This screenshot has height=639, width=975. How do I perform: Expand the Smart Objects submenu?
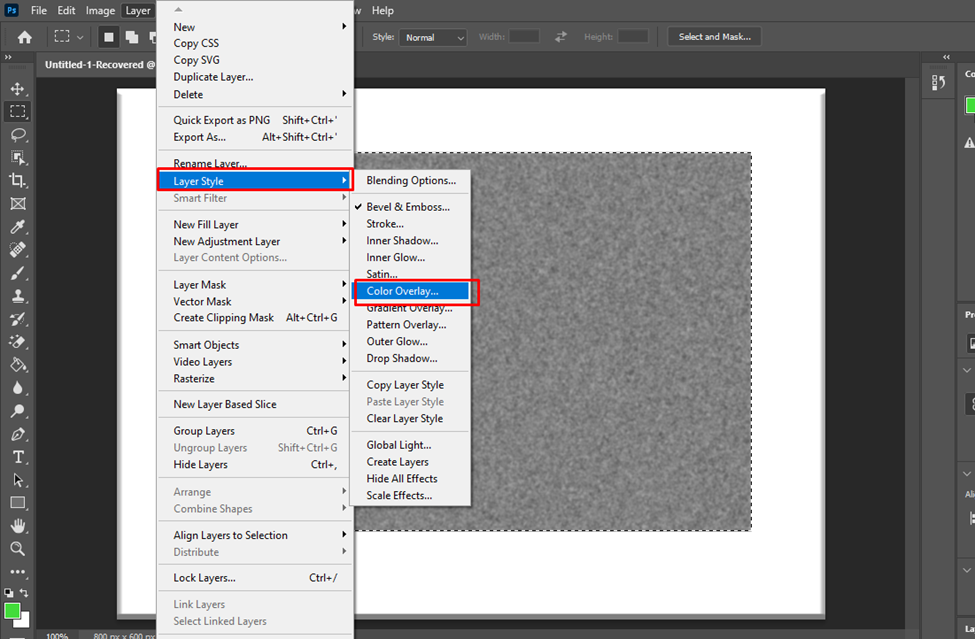tap(255, 345)
